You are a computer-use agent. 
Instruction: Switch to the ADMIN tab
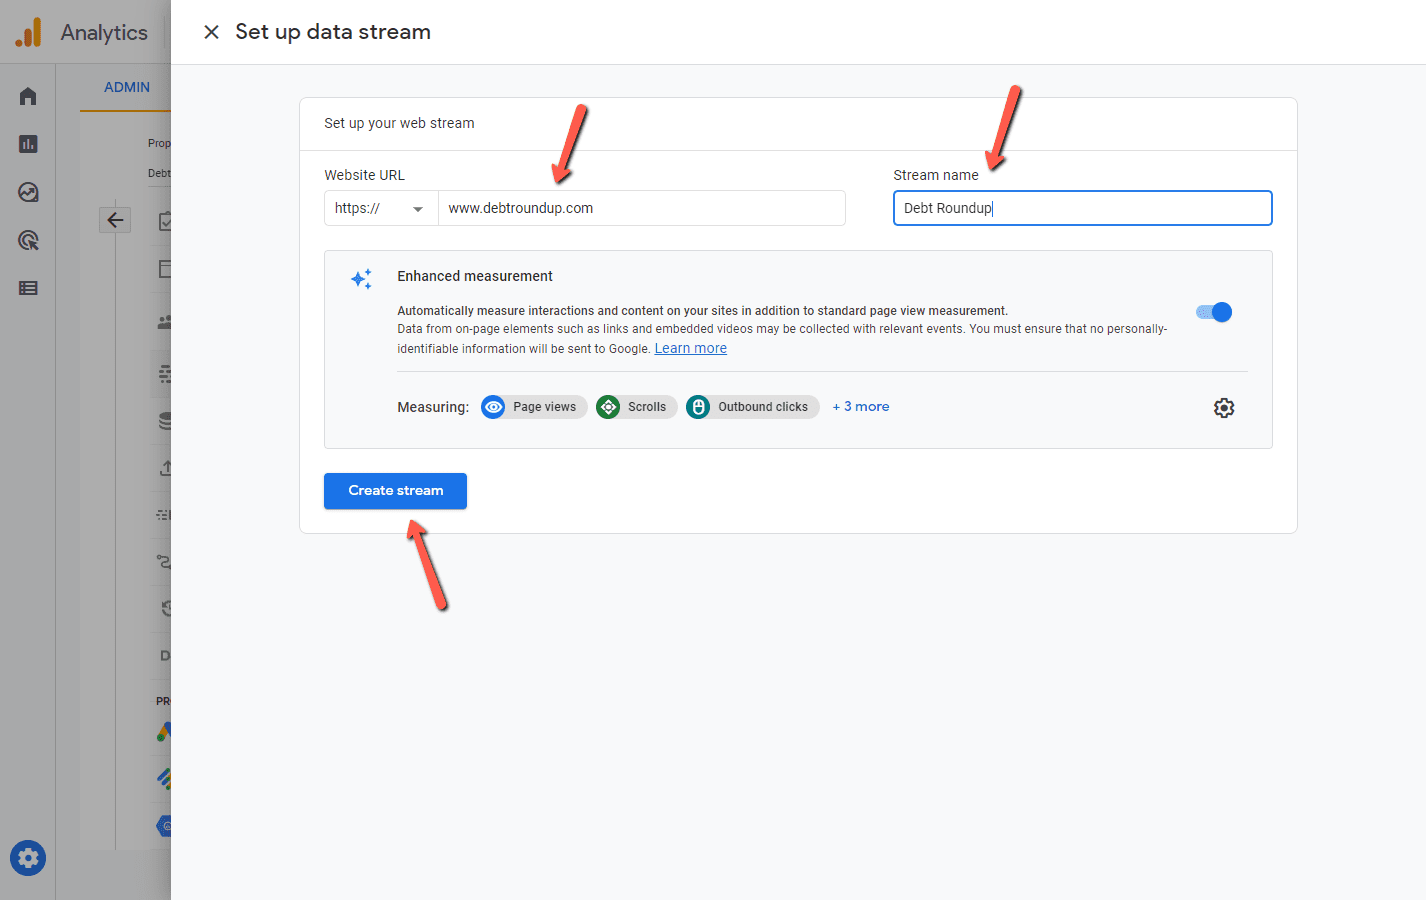(x=126, y=87)
